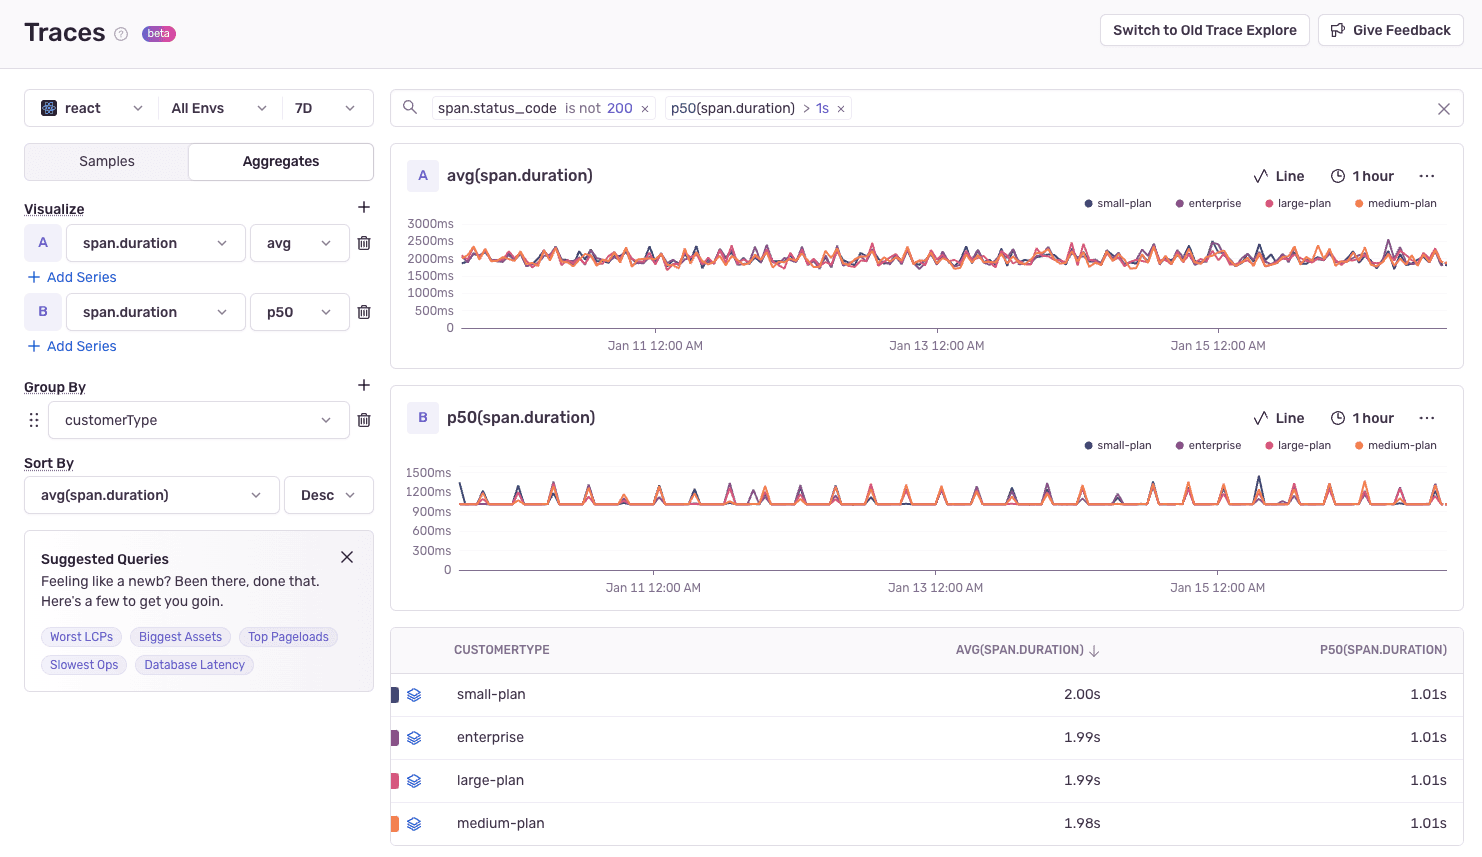Viewport: 1482px width, 857px height.
Task: Open the avg aggregate dropdown for series A
Action: pos(299,242)
